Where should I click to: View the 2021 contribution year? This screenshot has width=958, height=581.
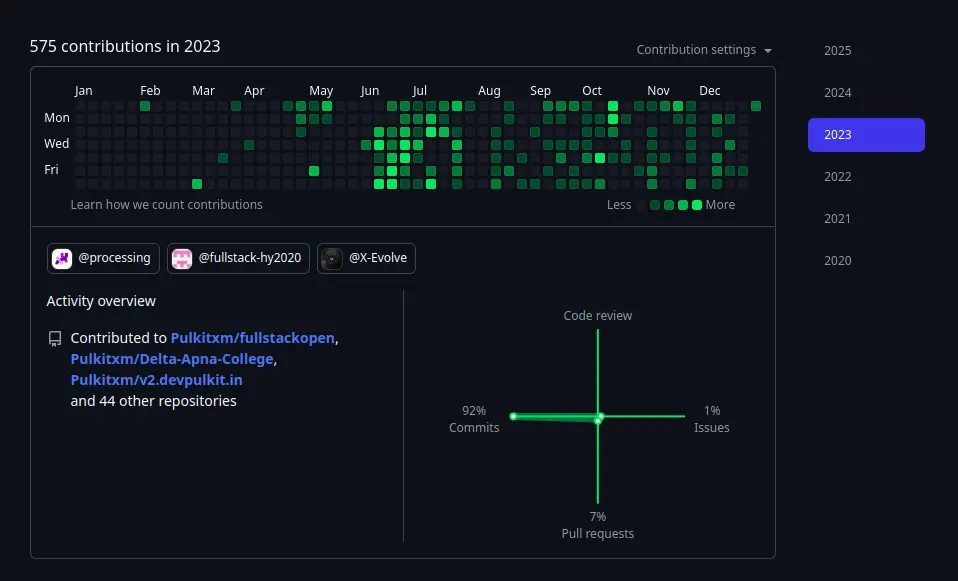[x=837, y=219]
